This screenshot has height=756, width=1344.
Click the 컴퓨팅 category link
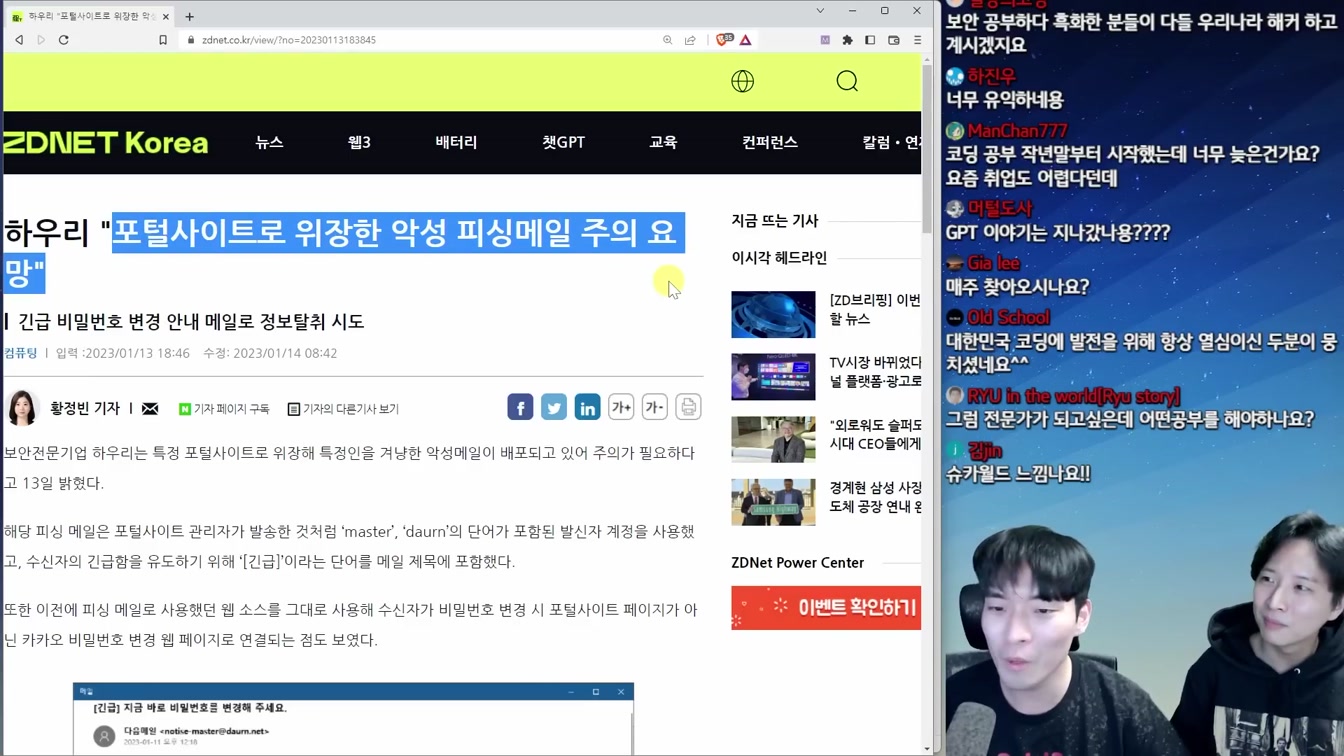tap(21, 353)
